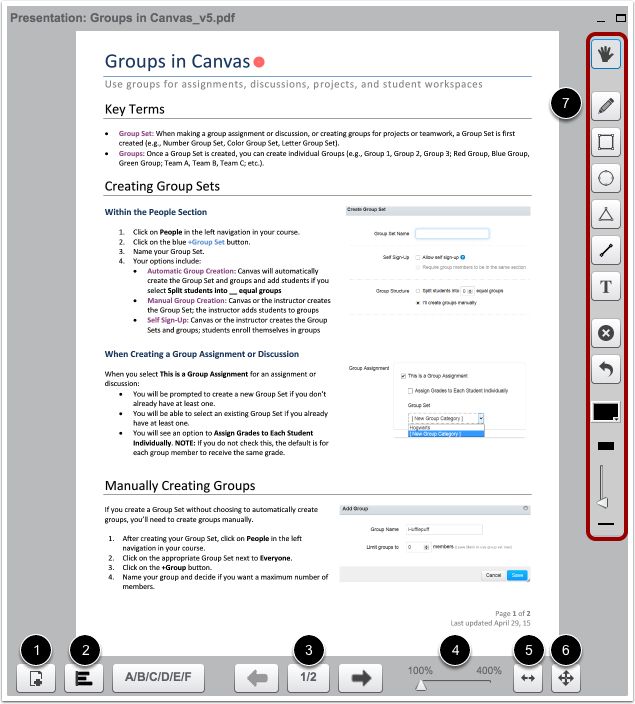Click the add presentation file button
The image size is (635, 704).
point(36,678)
